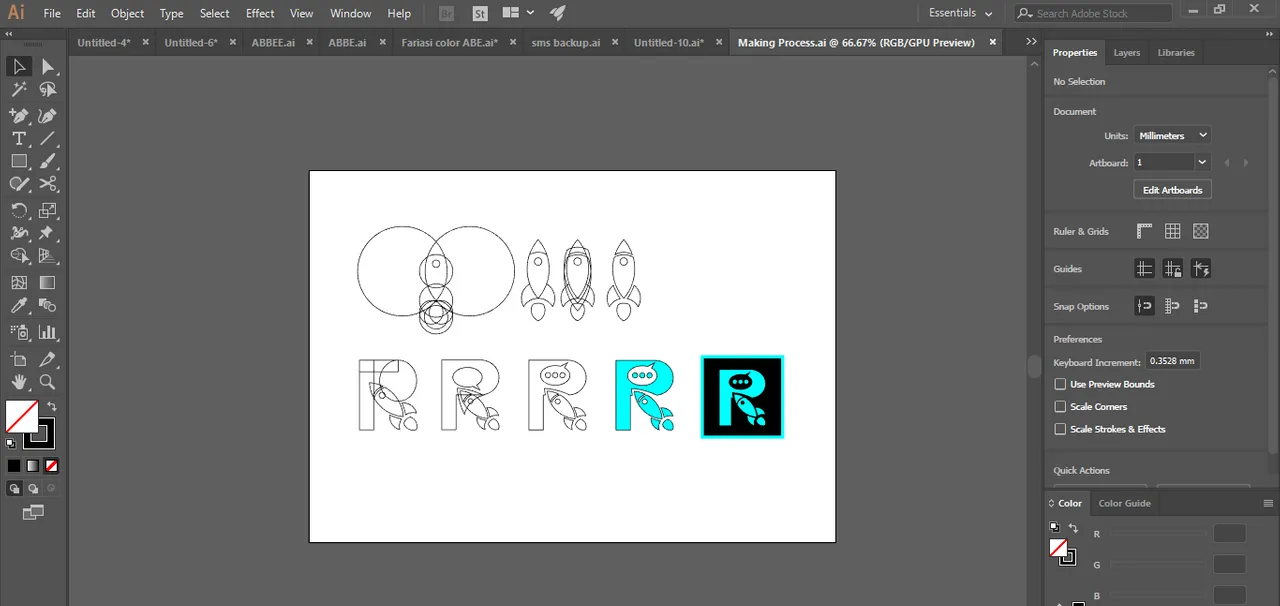Open the Units Millimeters dropdown
The image size is (1280, 606).
point(1173,135)
